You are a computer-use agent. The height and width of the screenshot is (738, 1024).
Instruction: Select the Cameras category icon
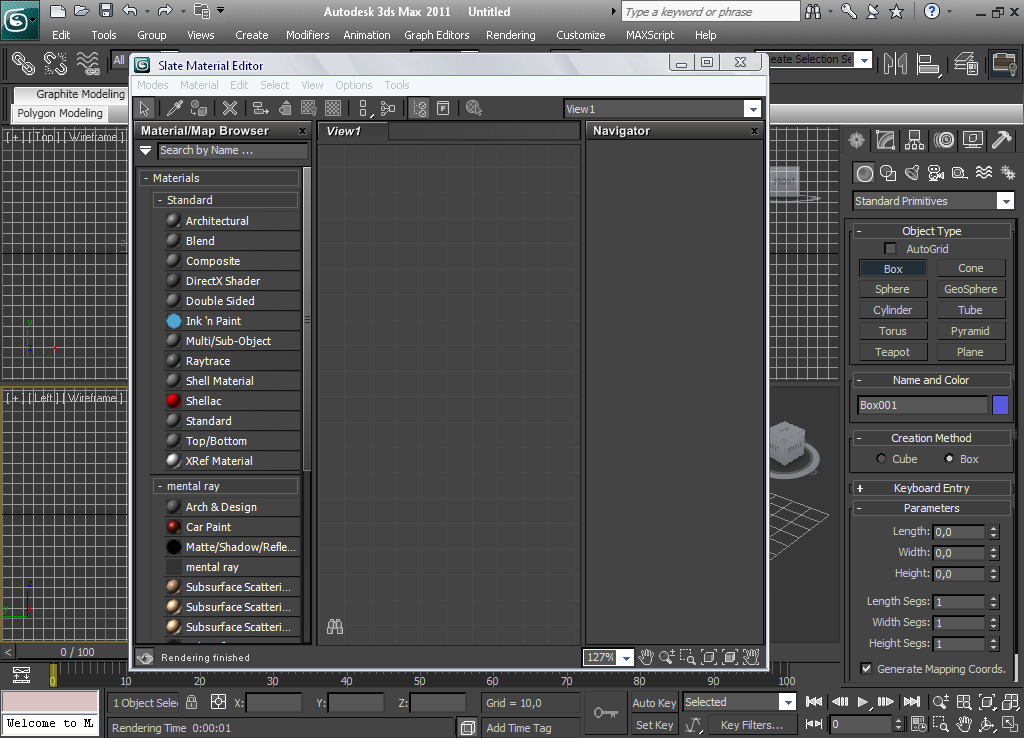(936, 173)
